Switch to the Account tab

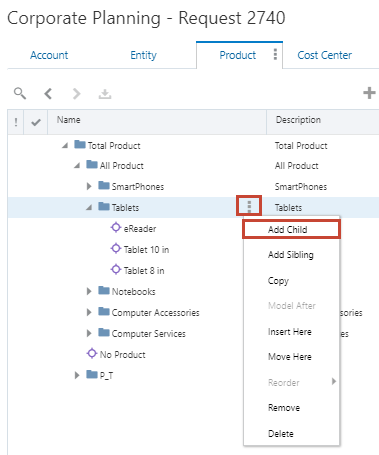coord(49,55)
